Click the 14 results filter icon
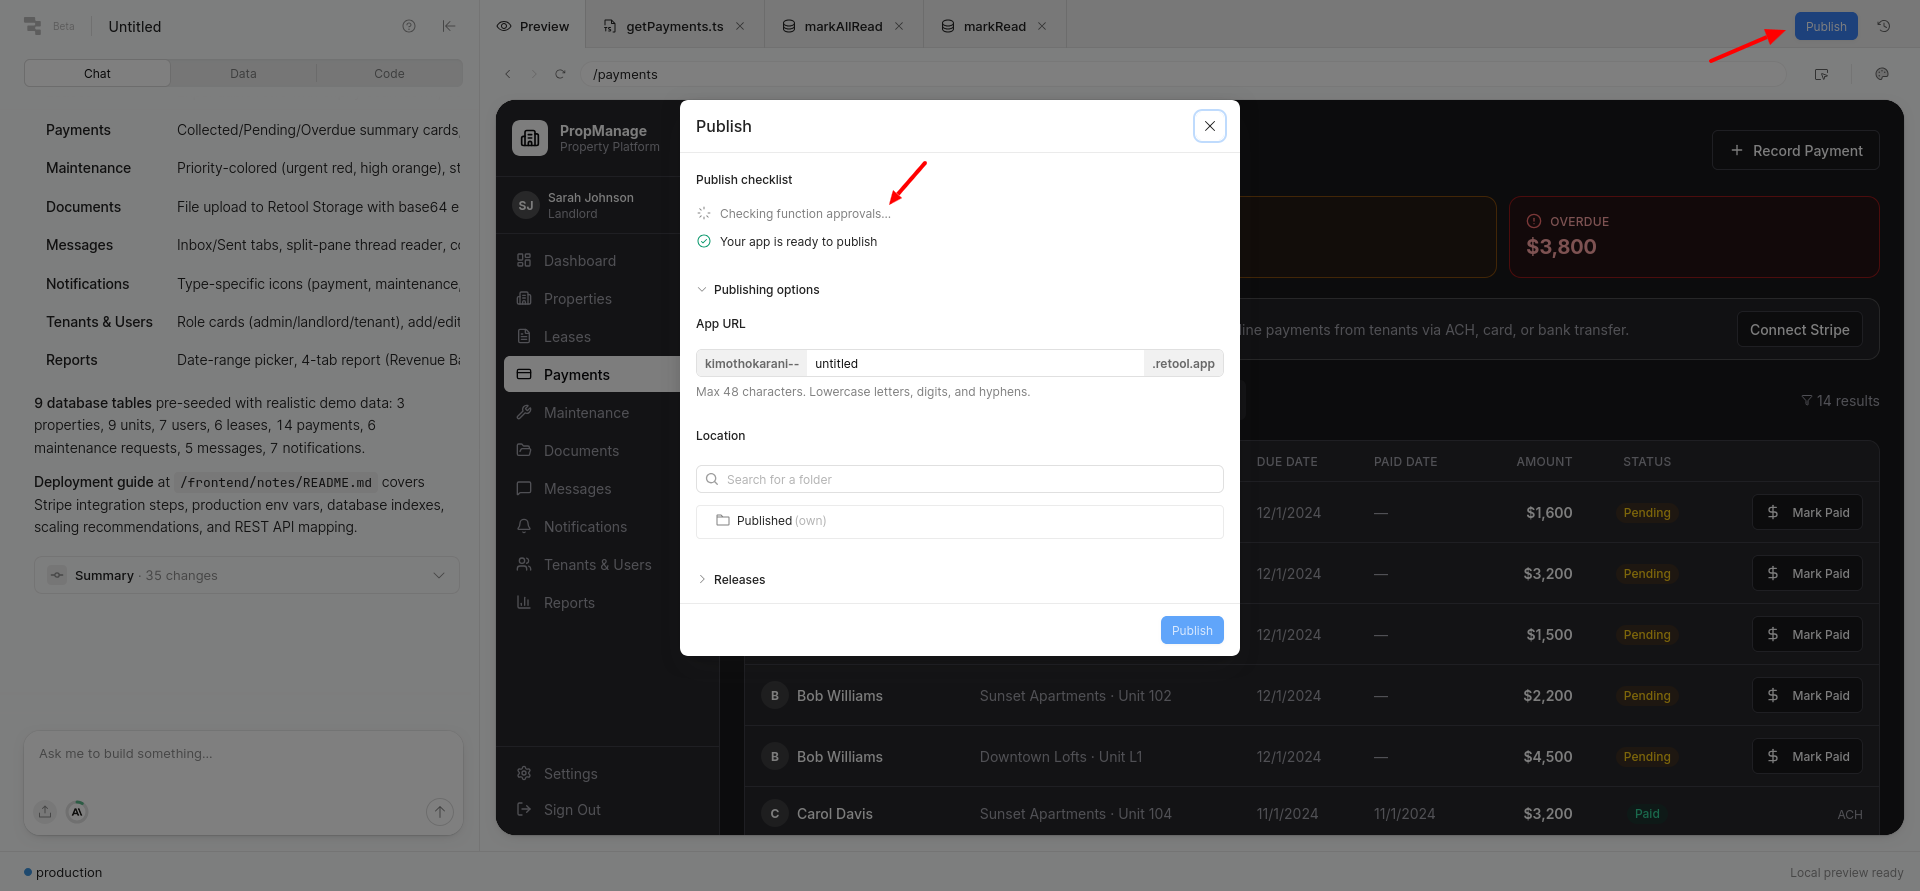Image resolution: width=1920 pixels, height=891 pixels. 1807,401
